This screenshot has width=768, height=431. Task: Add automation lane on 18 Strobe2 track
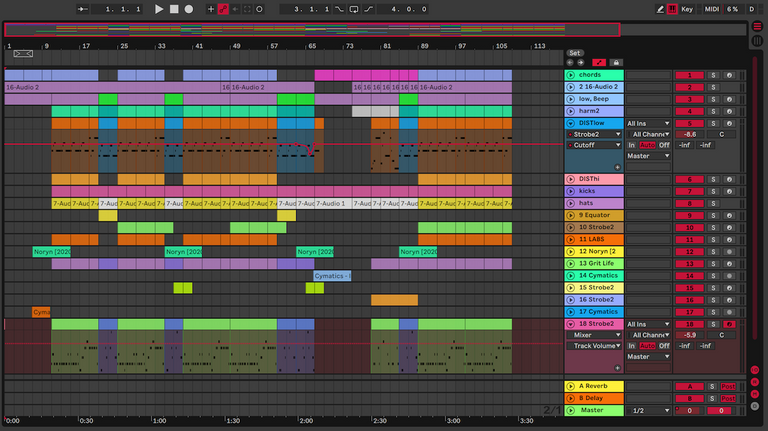617,368
